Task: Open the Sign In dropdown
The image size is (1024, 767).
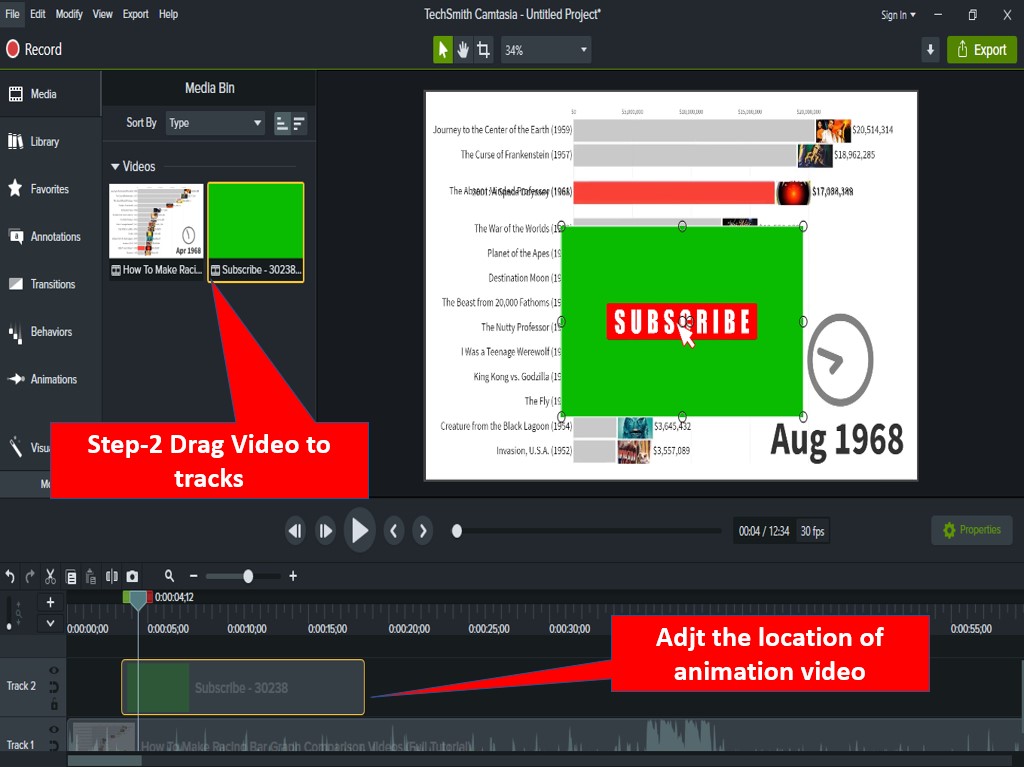Action: (898, 15)
